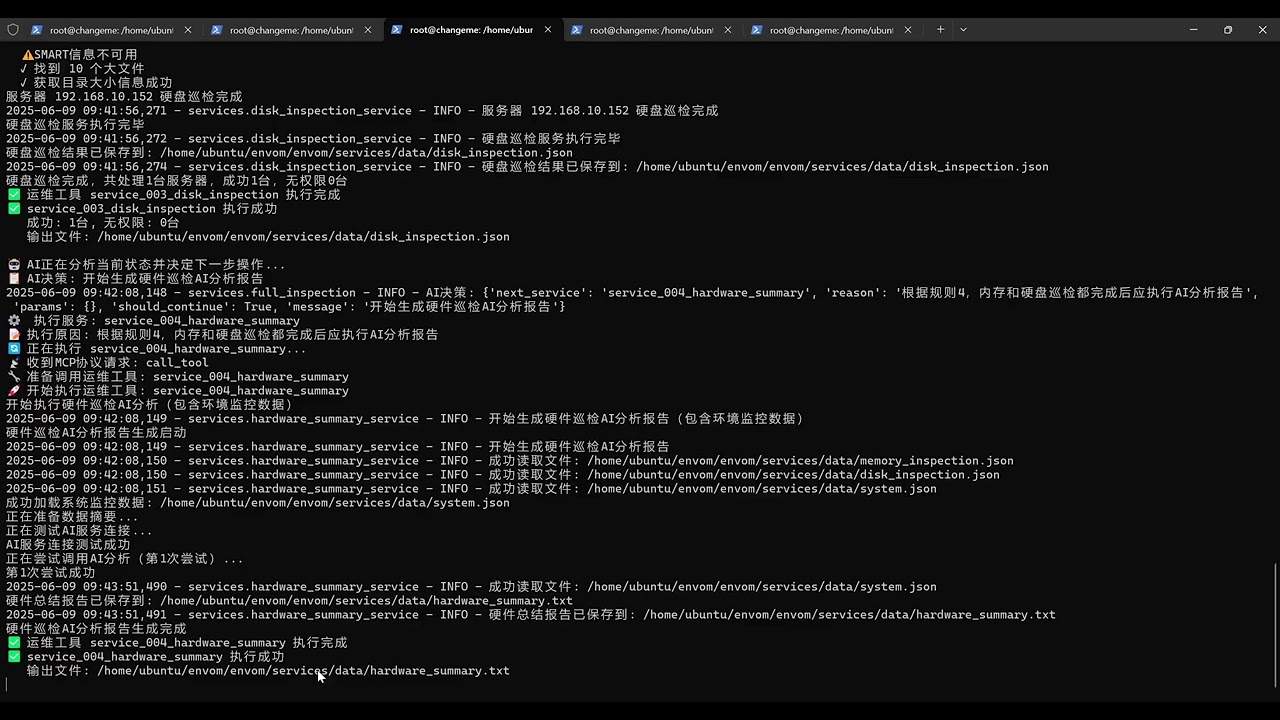Click the line '硬件巡检AI分析报告生成完成'
The height and width of the screenshot is (720, 1280).
coord(96,629)
